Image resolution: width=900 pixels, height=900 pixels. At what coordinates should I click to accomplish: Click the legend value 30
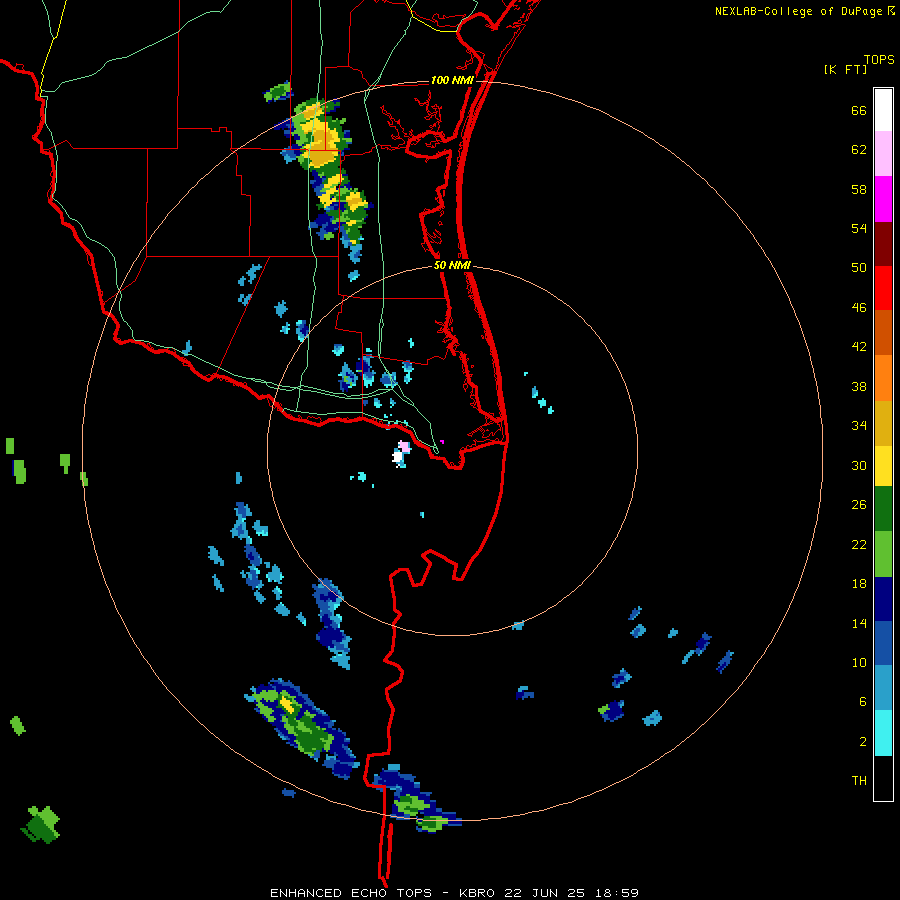point(859,465)
